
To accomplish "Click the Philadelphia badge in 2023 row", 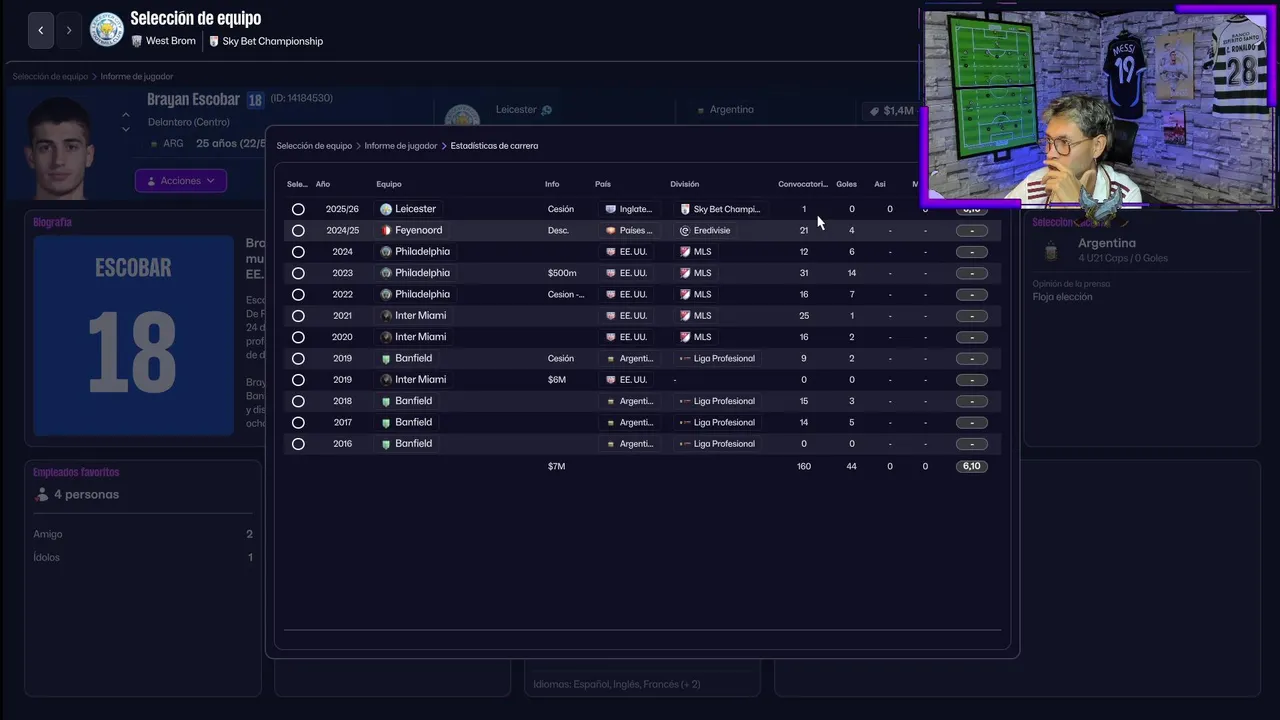I will (386, 273).
